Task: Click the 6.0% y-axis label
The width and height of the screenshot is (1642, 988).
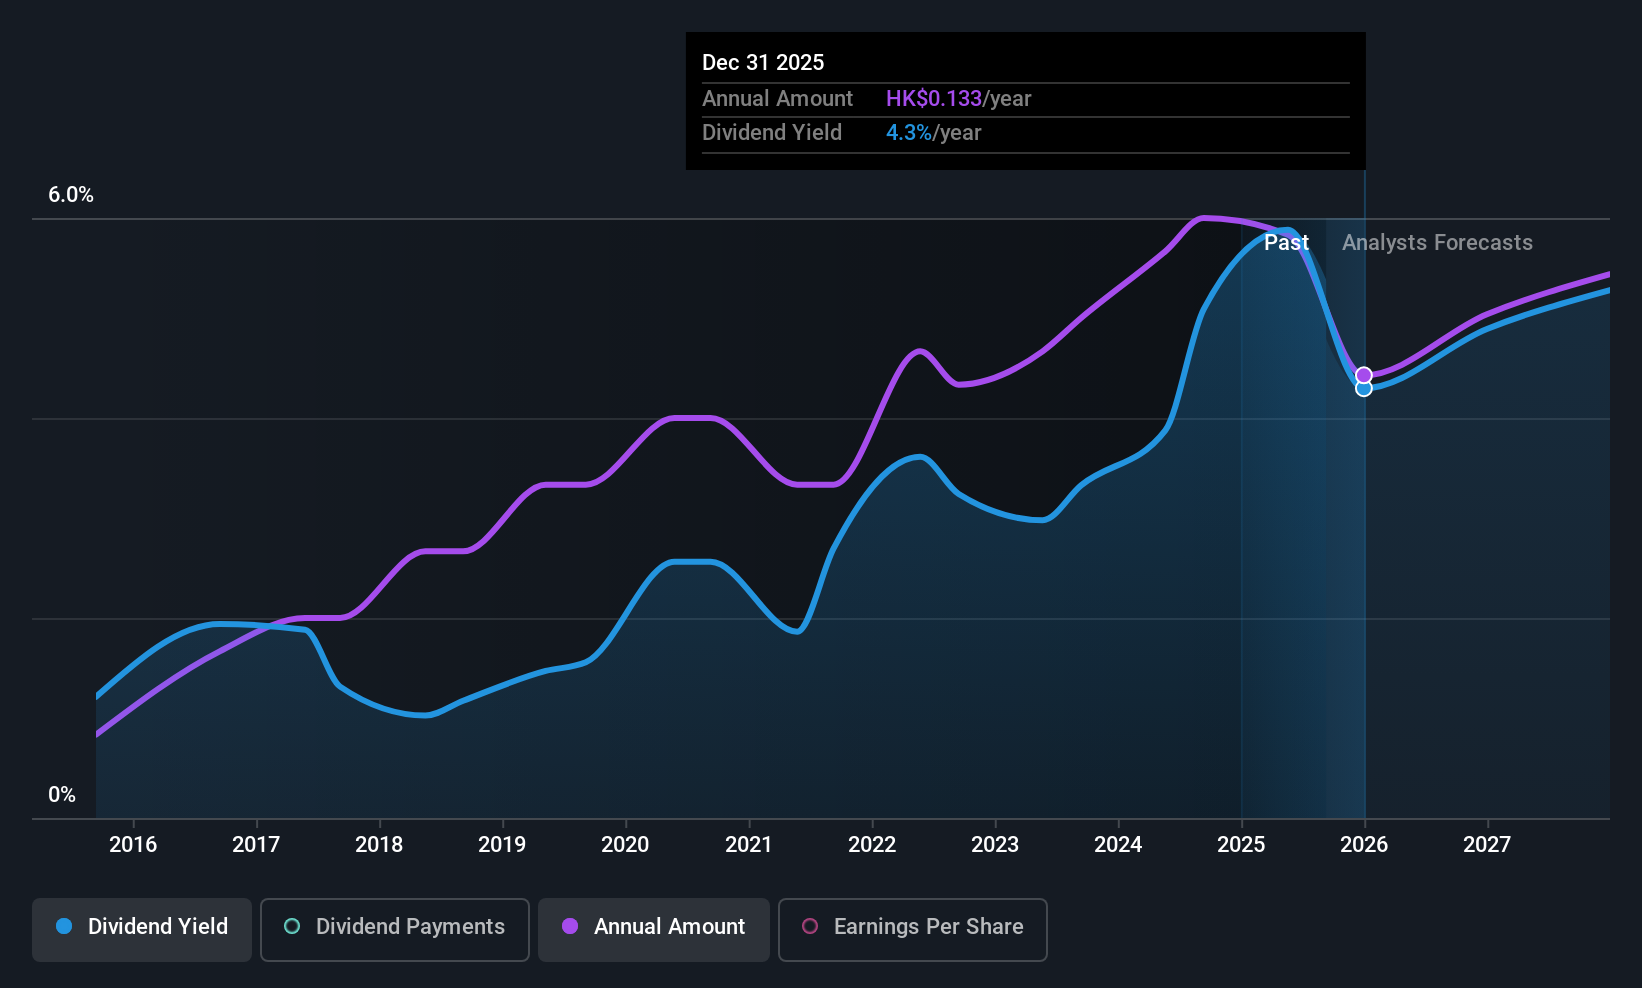Action: 71,195
